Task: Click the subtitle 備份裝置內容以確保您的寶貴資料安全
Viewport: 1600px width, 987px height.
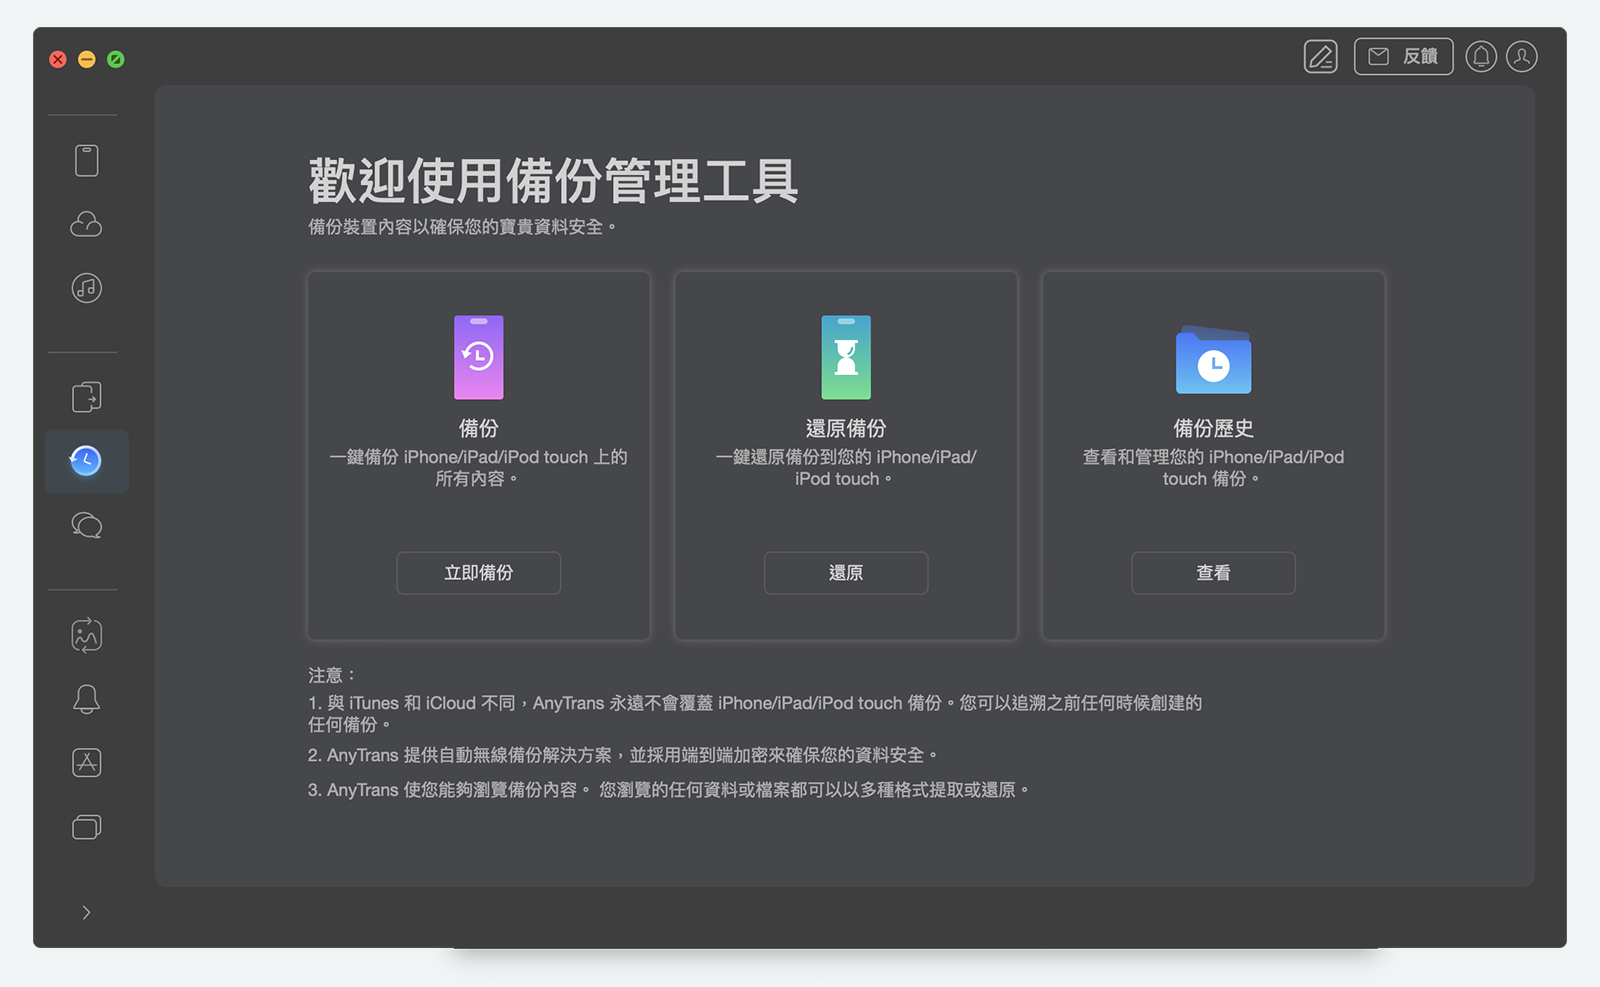Action: (x=462, y=227)
